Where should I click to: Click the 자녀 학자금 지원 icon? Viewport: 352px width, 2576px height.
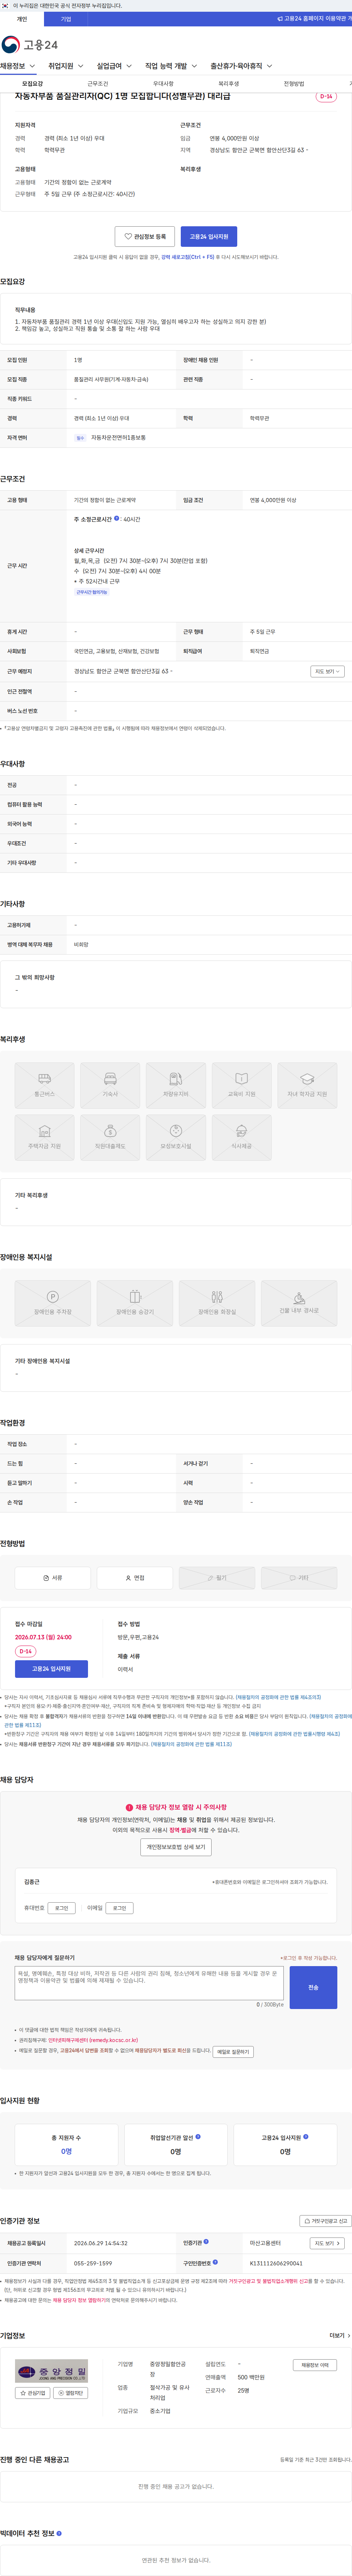tap(307, 1085)
